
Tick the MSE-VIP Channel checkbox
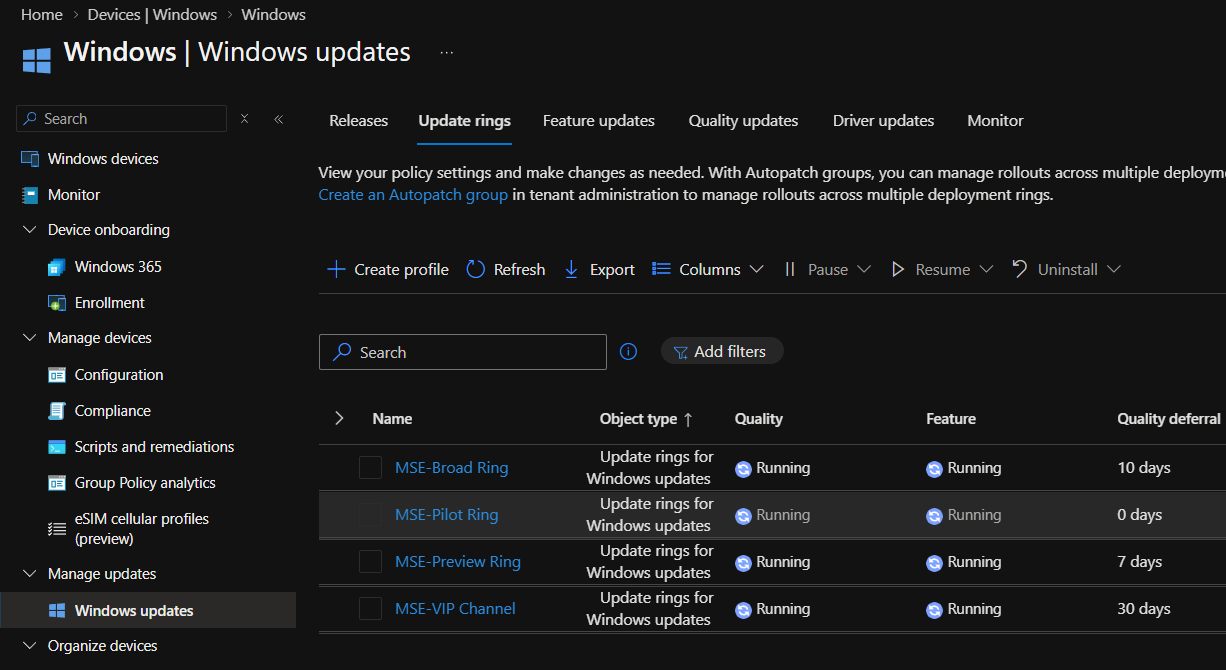tap(370, 609)
